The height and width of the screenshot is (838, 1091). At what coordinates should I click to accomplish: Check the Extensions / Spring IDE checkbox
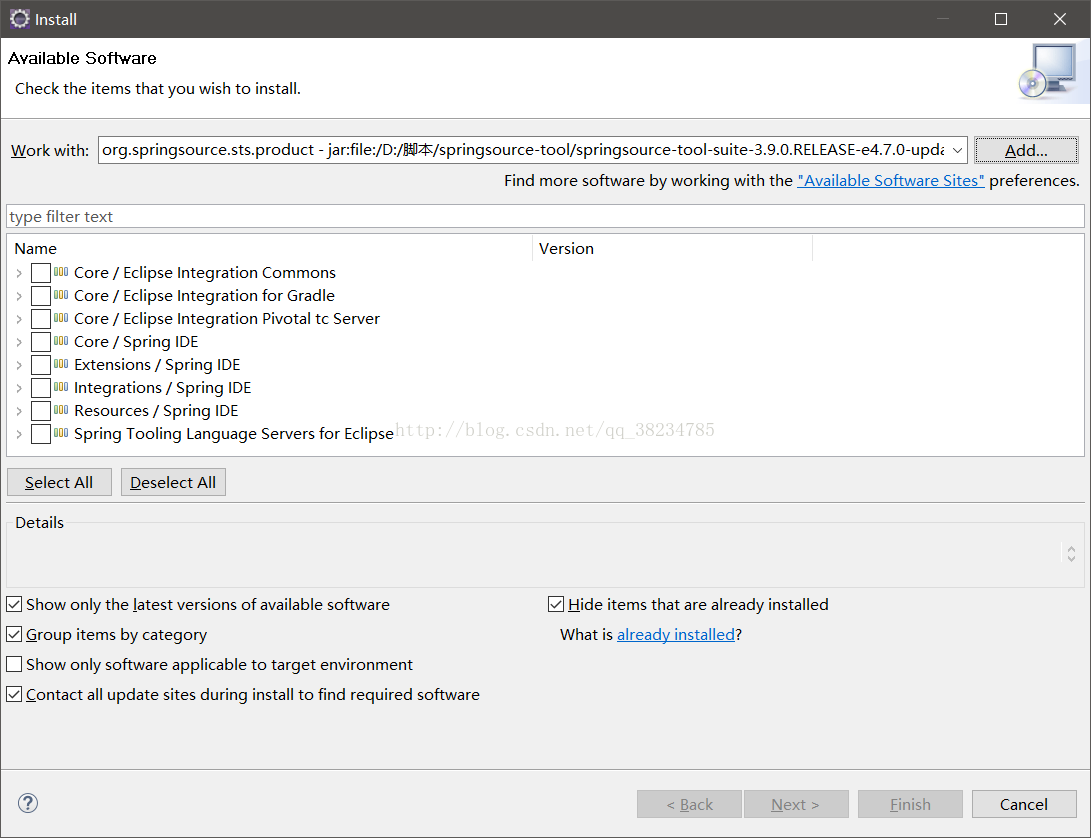coord(41,365)
